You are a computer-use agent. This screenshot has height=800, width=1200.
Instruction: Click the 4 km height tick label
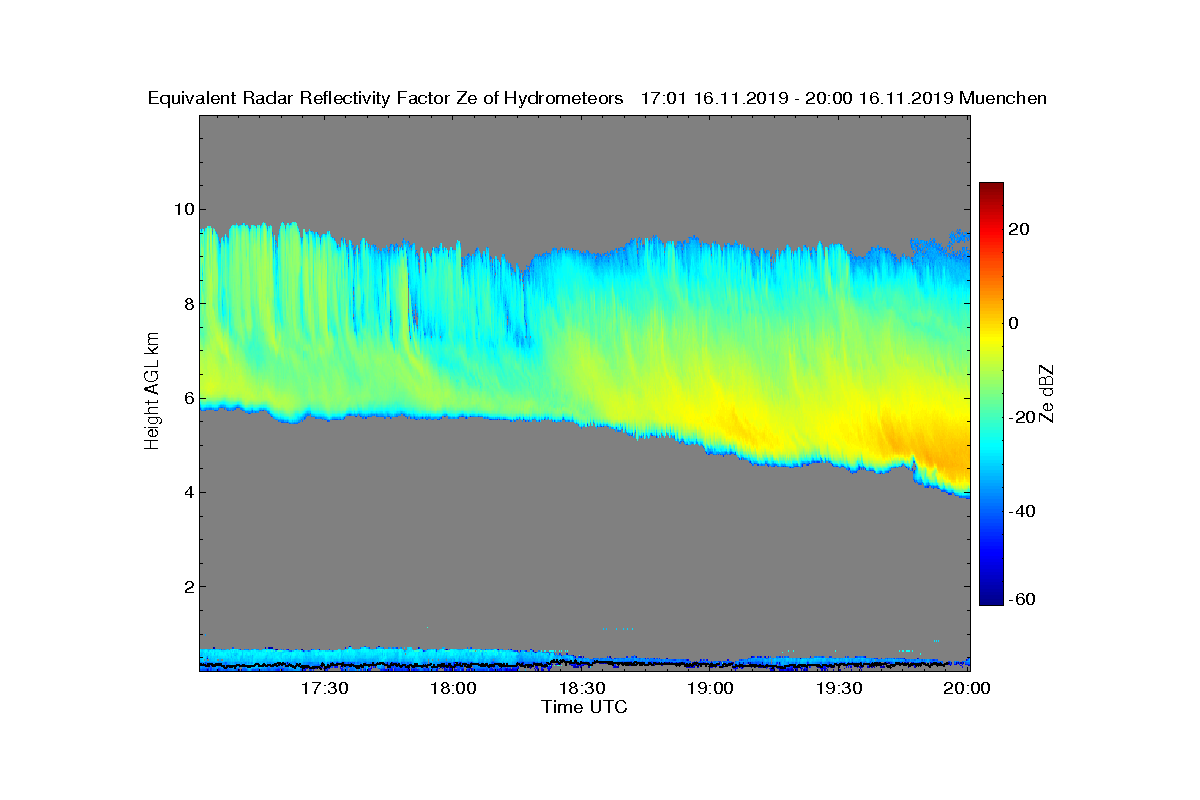188,492
